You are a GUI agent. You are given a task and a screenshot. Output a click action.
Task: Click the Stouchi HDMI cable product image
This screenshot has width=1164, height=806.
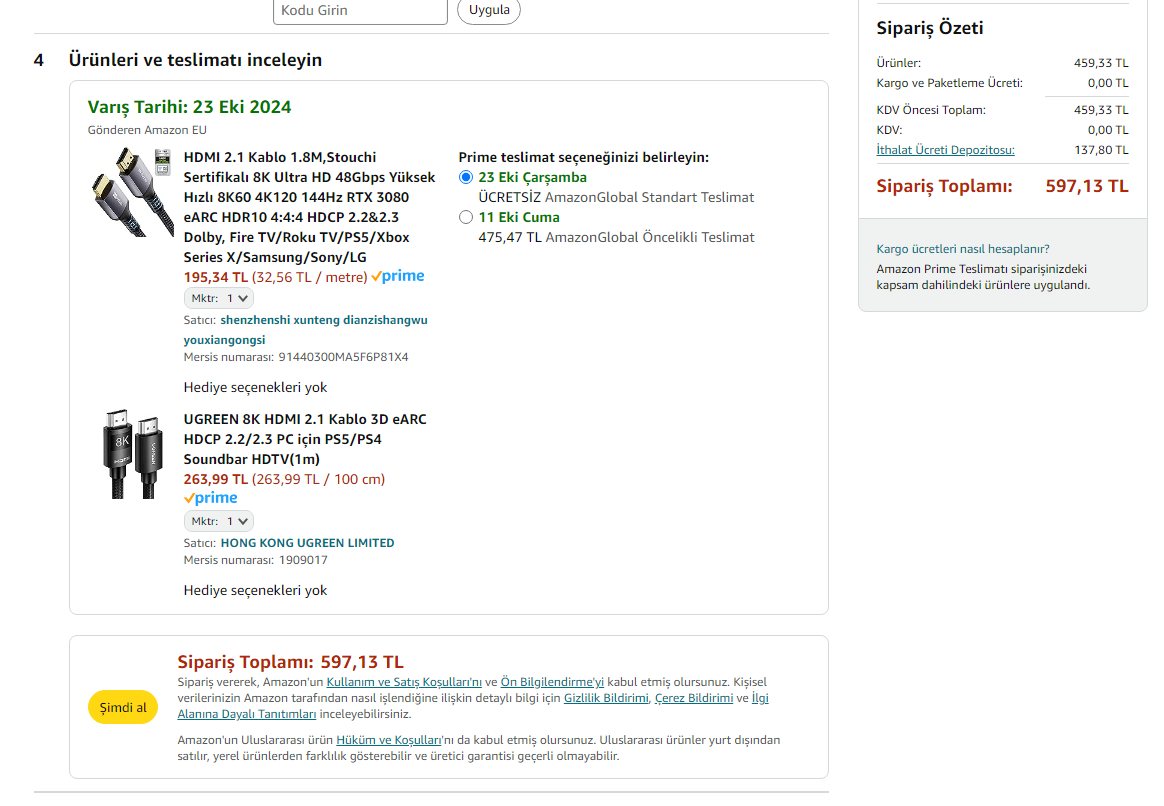pyautogui.click(x=131, y=192)
